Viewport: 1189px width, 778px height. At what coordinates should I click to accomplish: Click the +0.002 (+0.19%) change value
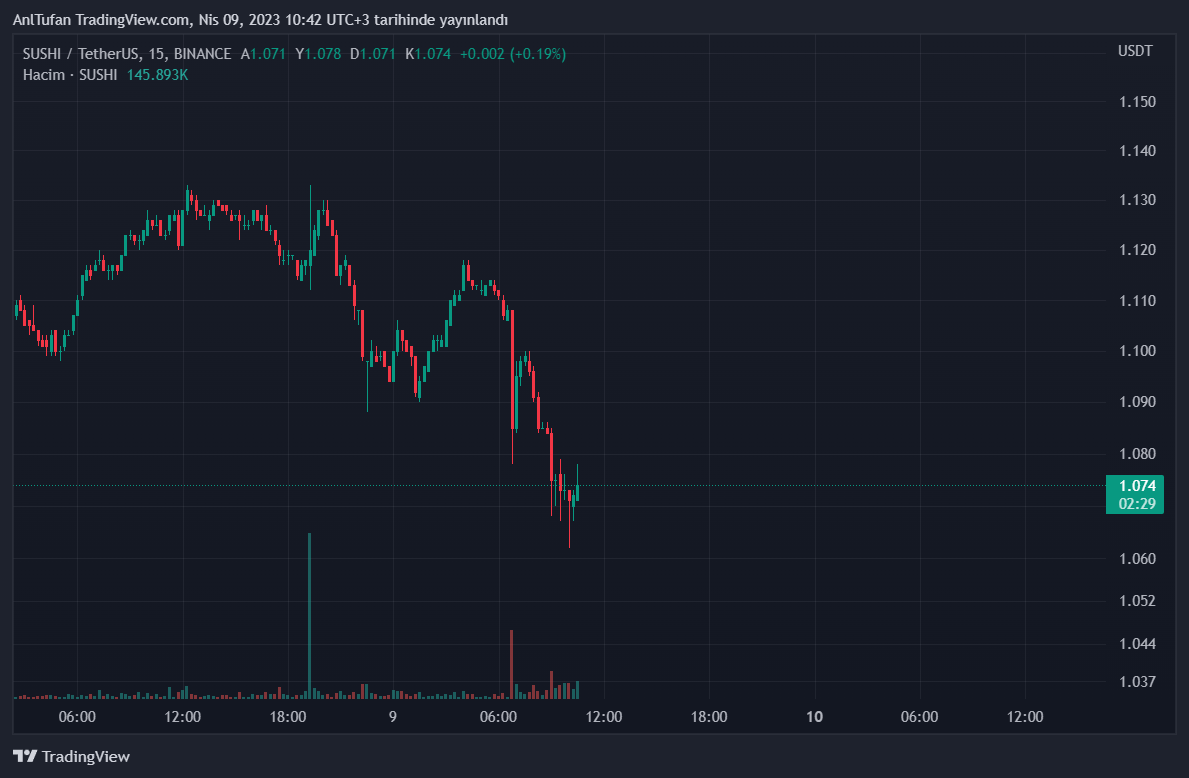[x=512, y=54]
